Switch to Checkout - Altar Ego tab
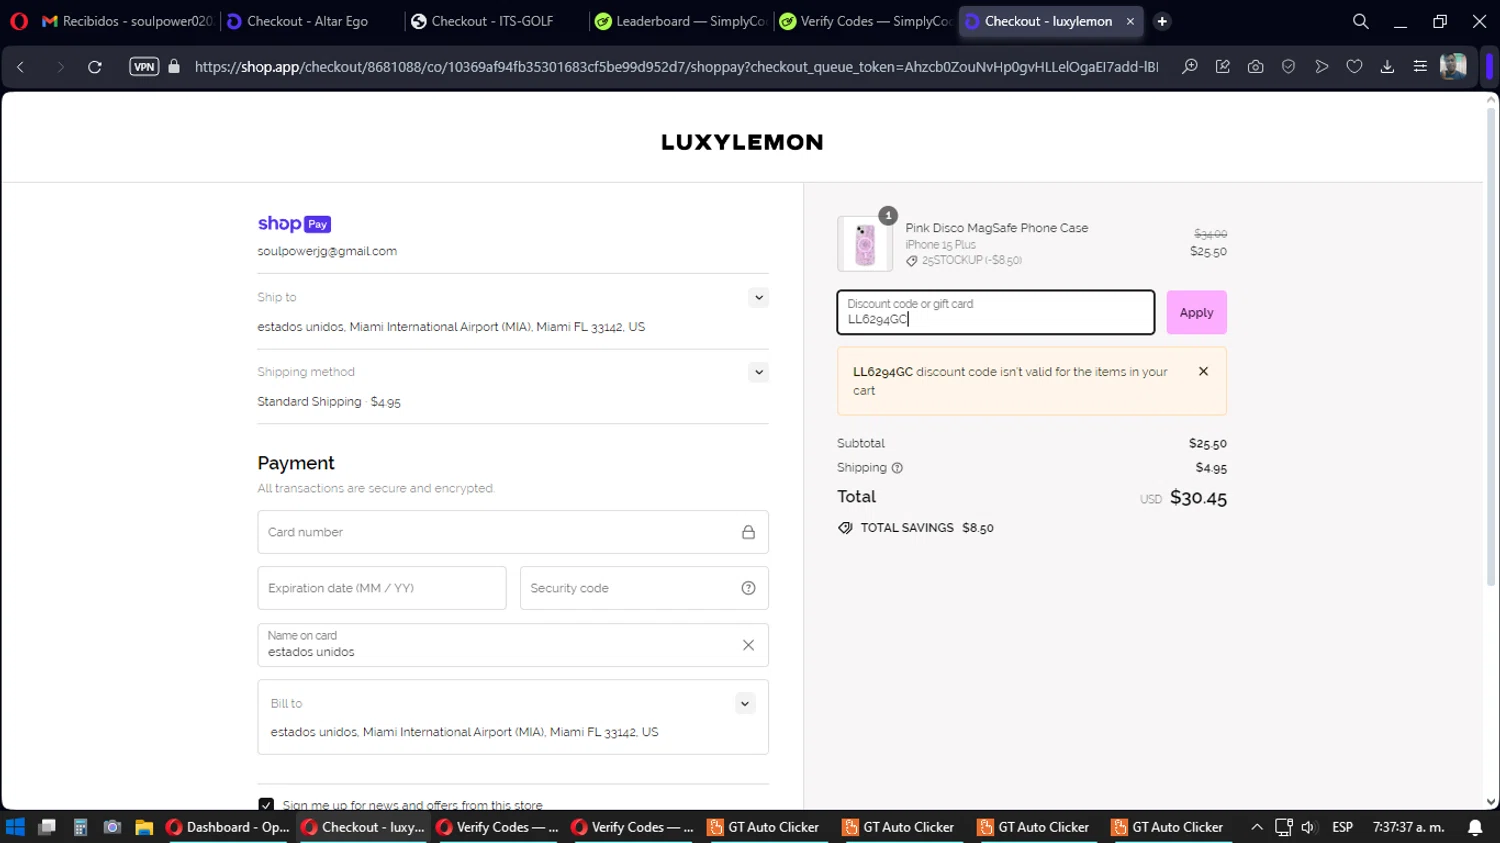 point(308,21)
